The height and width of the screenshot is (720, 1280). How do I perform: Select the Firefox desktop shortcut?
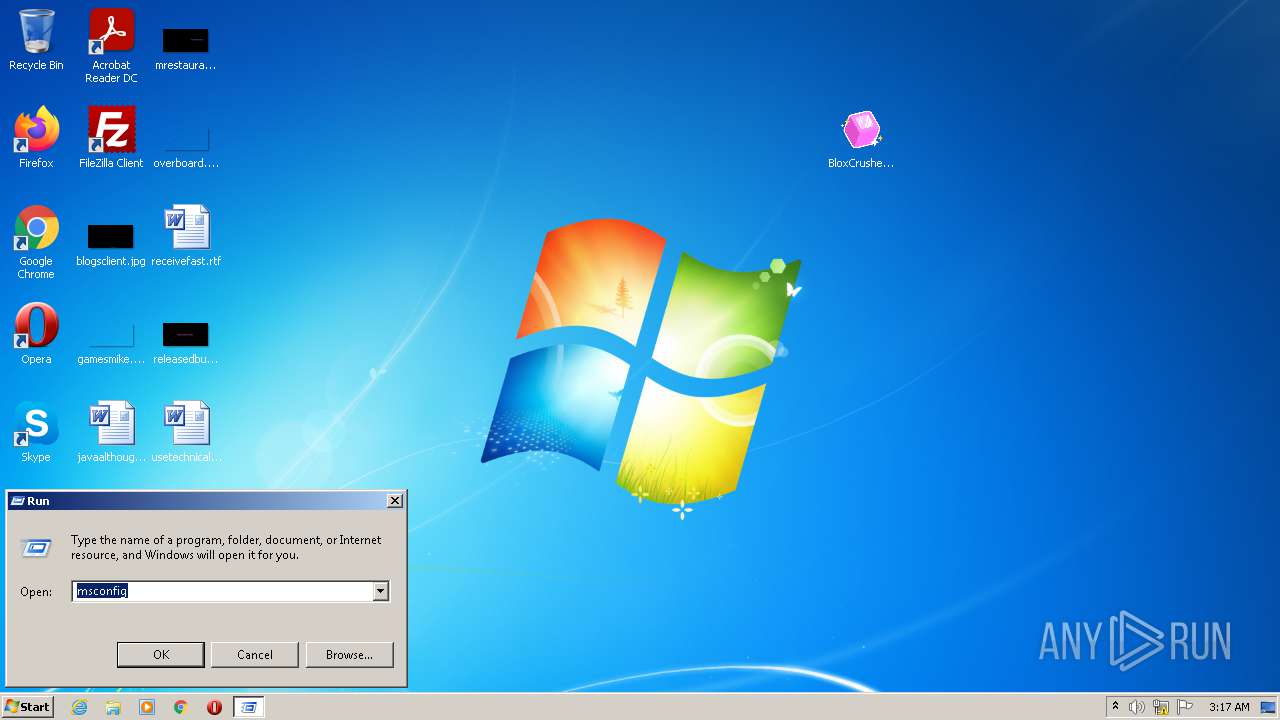[x=36, y=138]
